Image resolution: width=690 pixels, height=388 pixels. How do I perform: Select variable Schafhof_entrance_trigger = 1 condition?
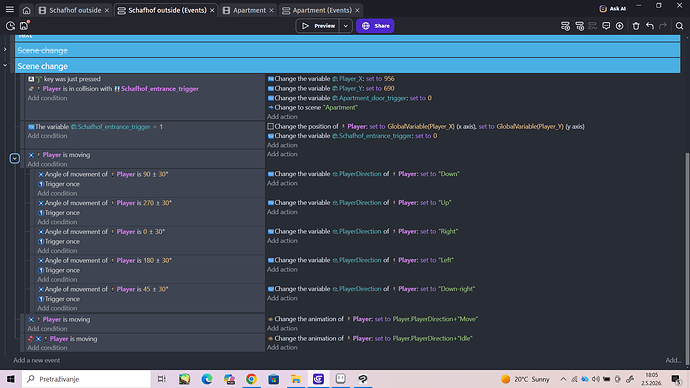point(95,127)
